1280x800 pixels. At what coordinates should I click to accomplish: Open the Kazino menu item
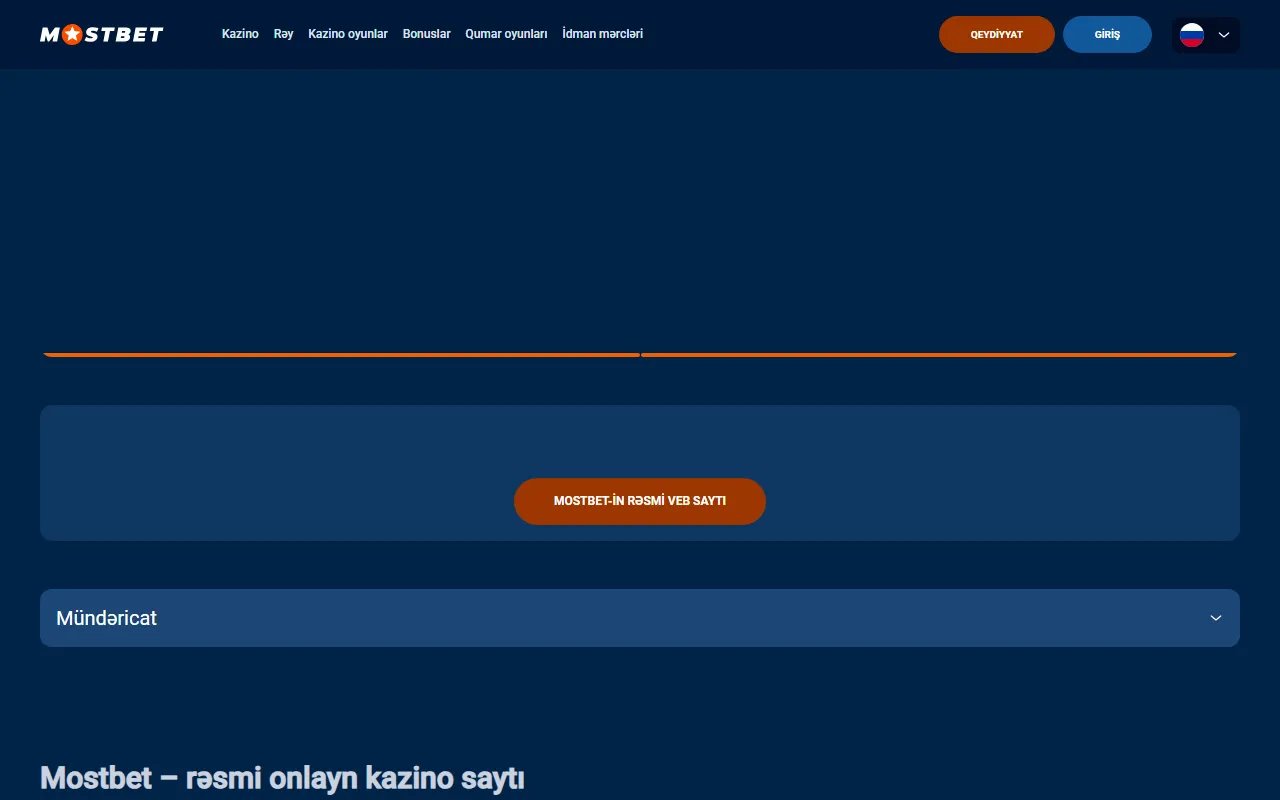240,34
